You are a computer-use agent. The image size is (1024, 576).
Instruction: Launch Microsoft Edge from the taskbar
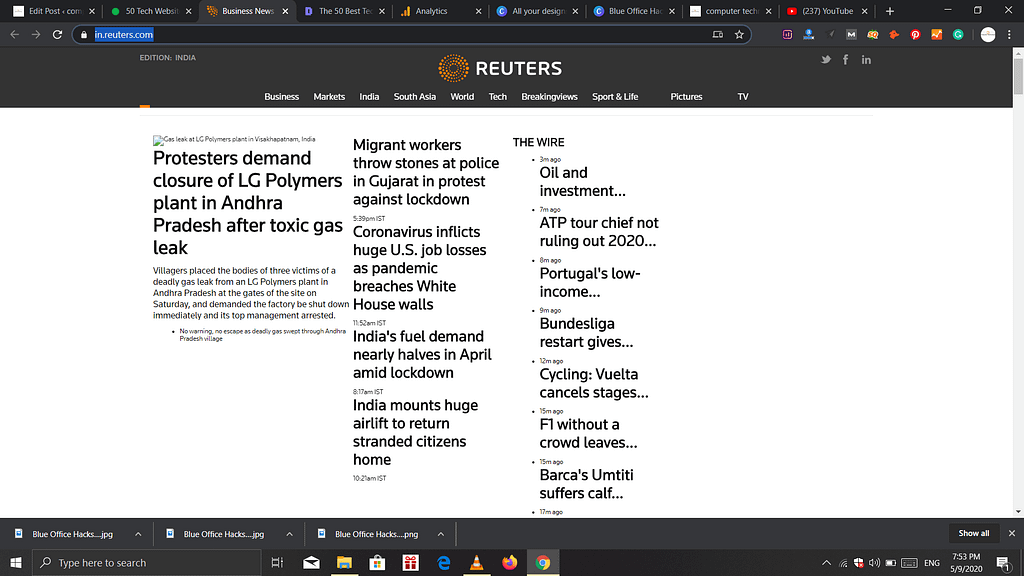[443, 562]
